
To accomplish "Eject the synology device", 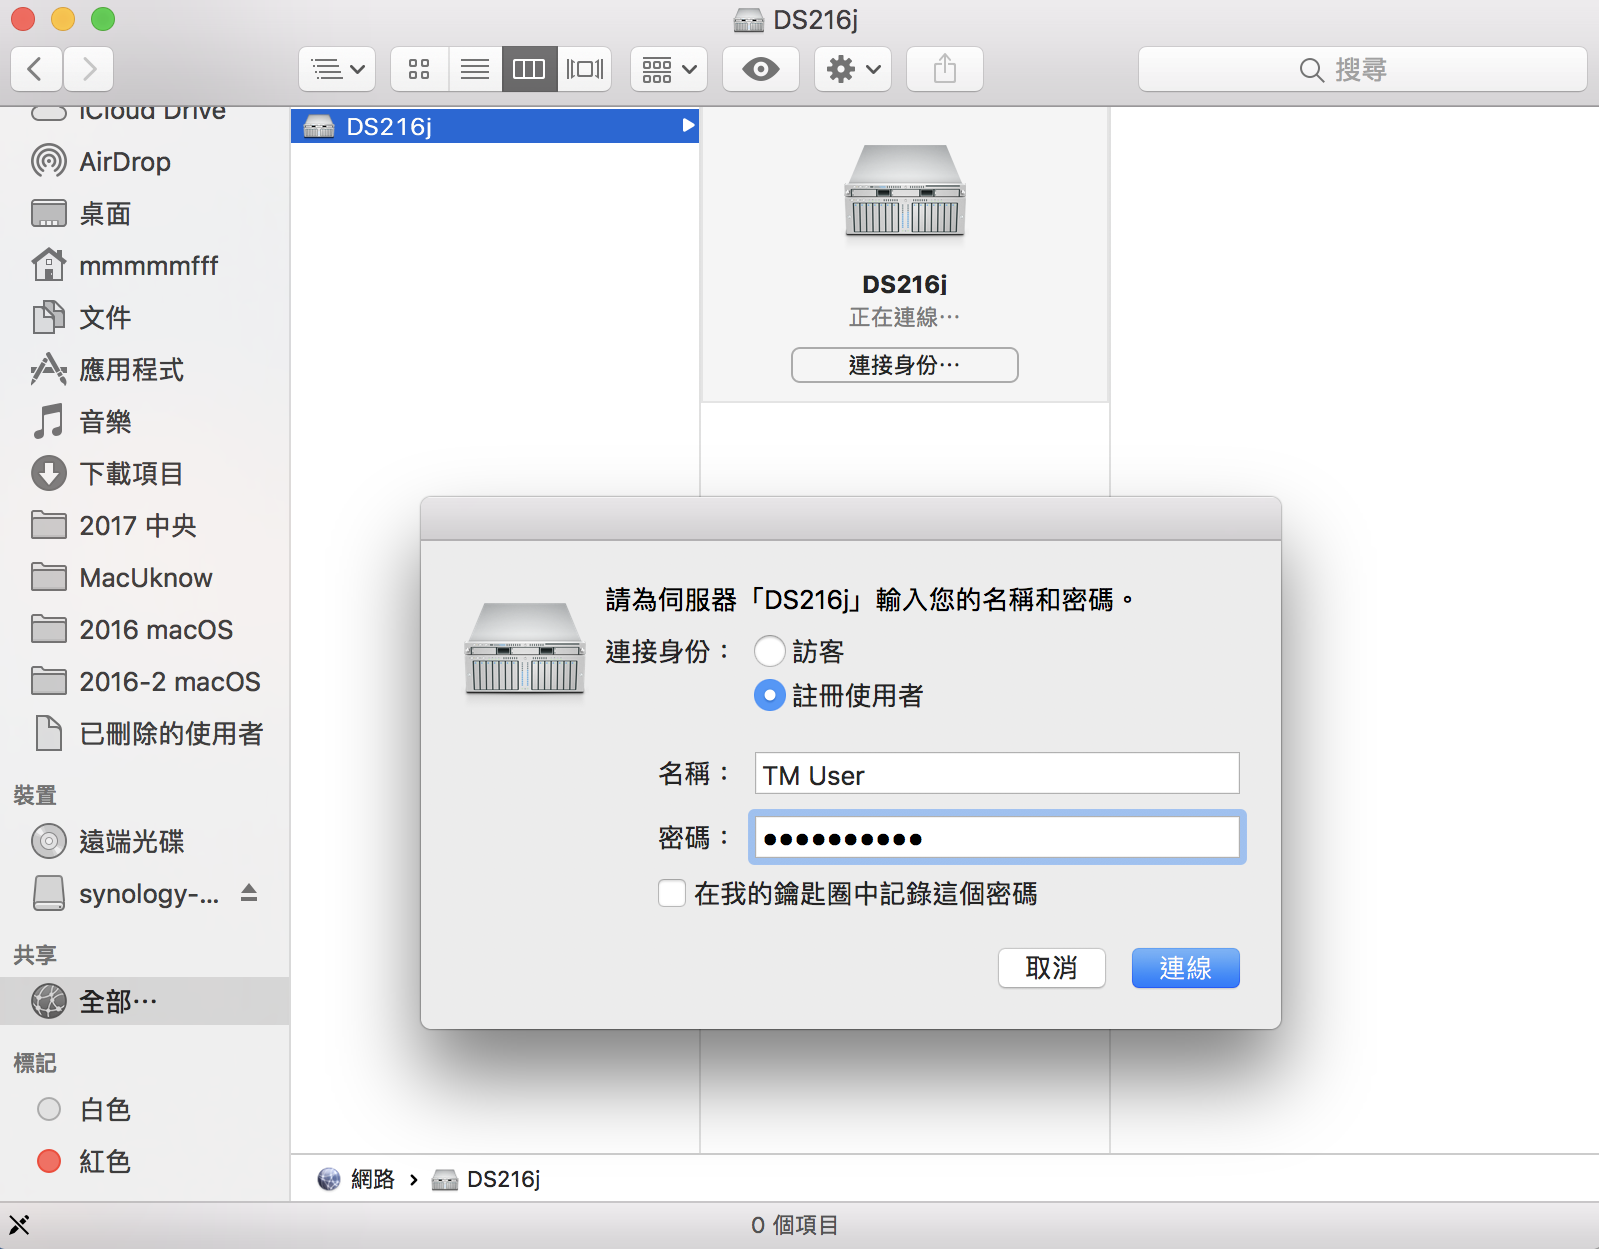I will point(249,893).
